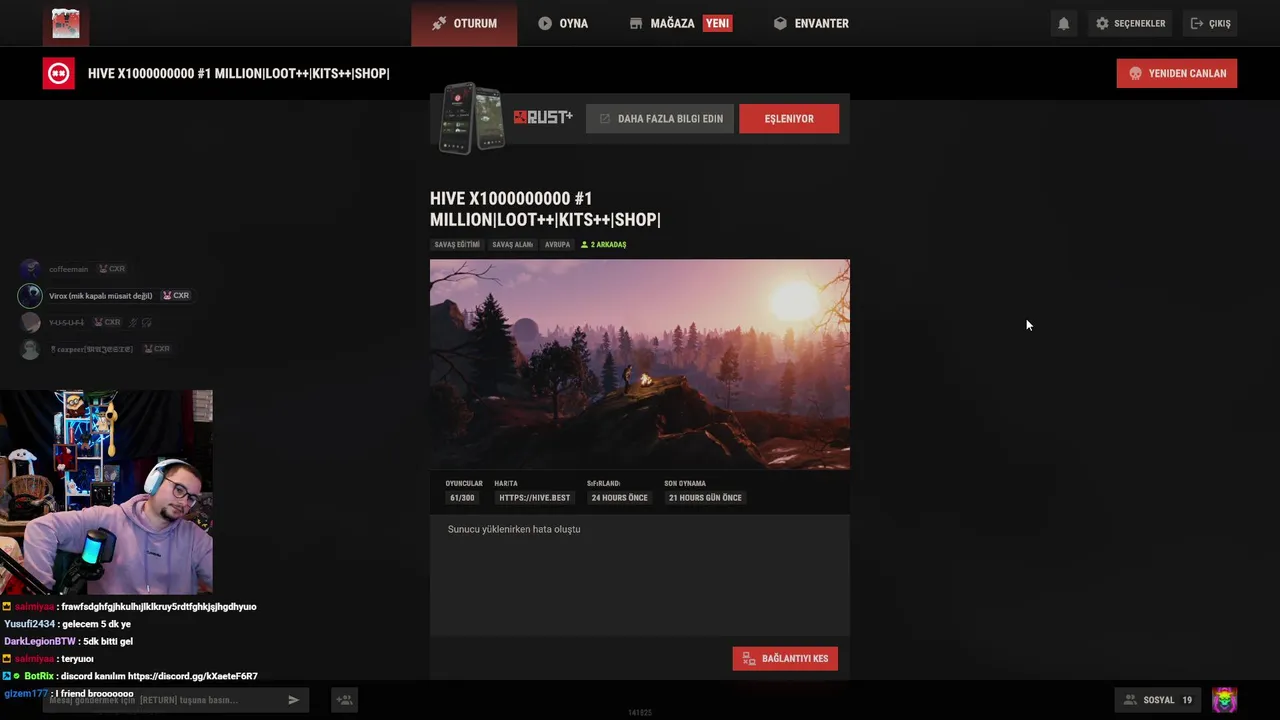The width and height of the screenshot is (1280, 720).
Task: Click the AVRUPA region tag
Action: point(557,244)
